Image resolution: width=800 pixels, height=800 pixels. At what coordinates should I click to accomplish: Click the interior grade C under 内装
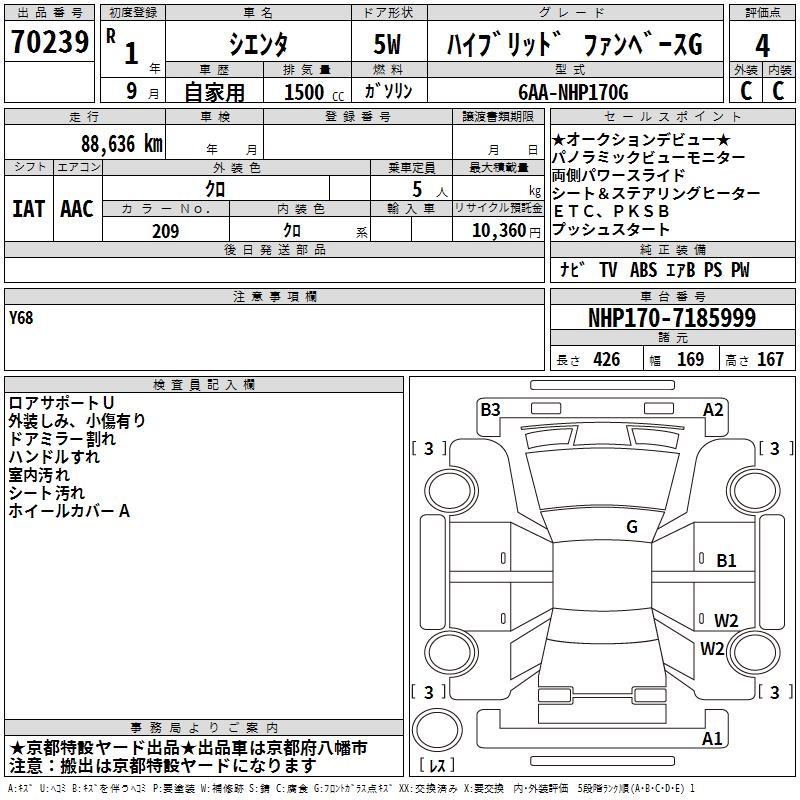click(x=778, y=91)
